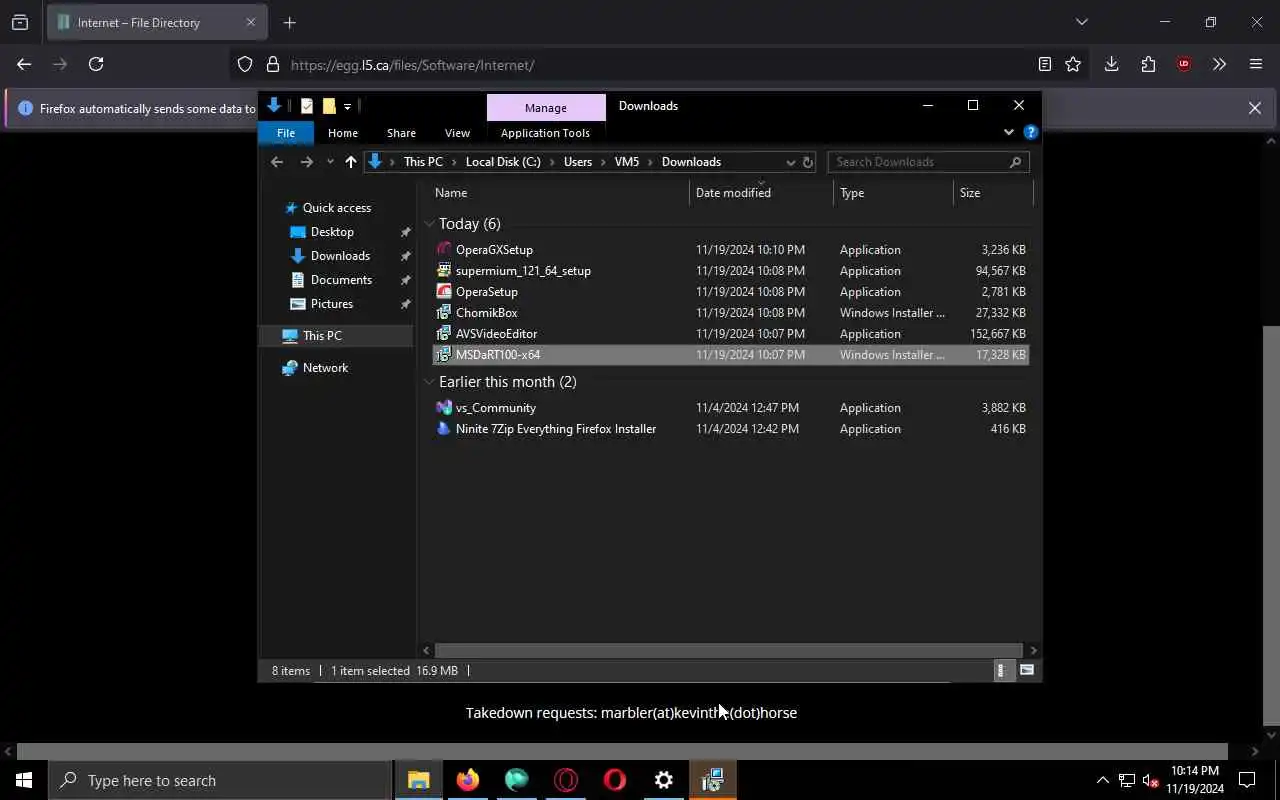Open the installer icon on the taskbar

pos(713,780)
